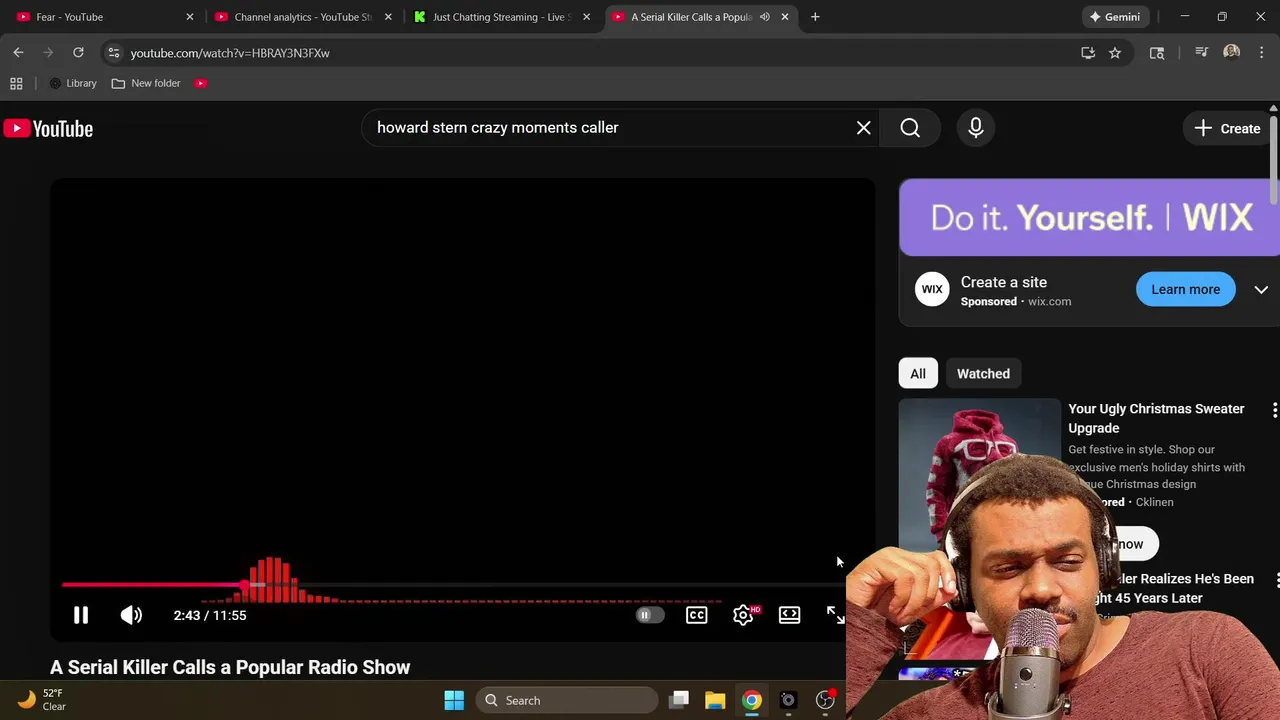The height and width of the screenshot is (720, 1280).
Task: Open video settings gear icon
Action: 743,615
